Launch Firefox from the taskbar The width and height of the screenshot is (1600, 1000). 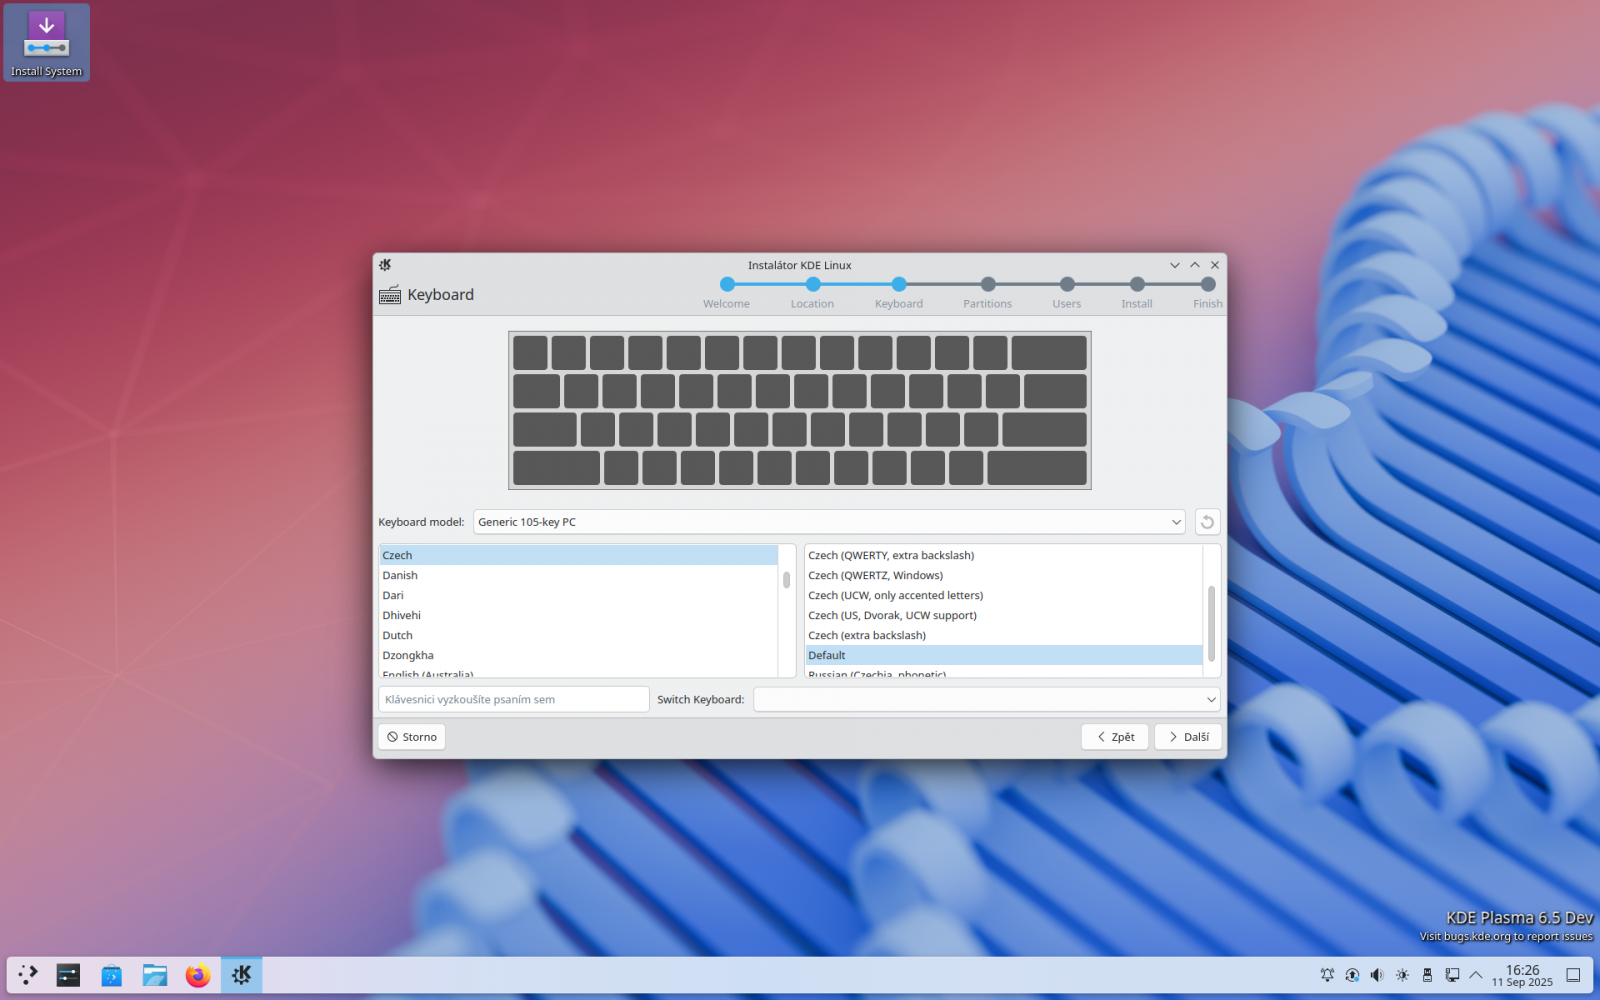198,975
